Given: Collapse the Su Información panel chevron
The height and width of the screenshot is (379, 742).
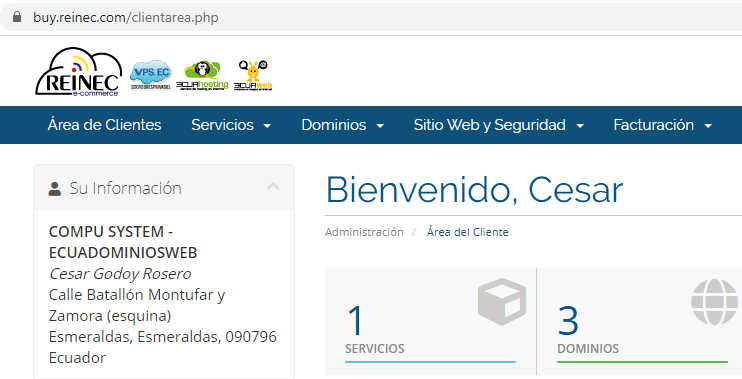Looking at the screenshot, I should coord(273,186).
